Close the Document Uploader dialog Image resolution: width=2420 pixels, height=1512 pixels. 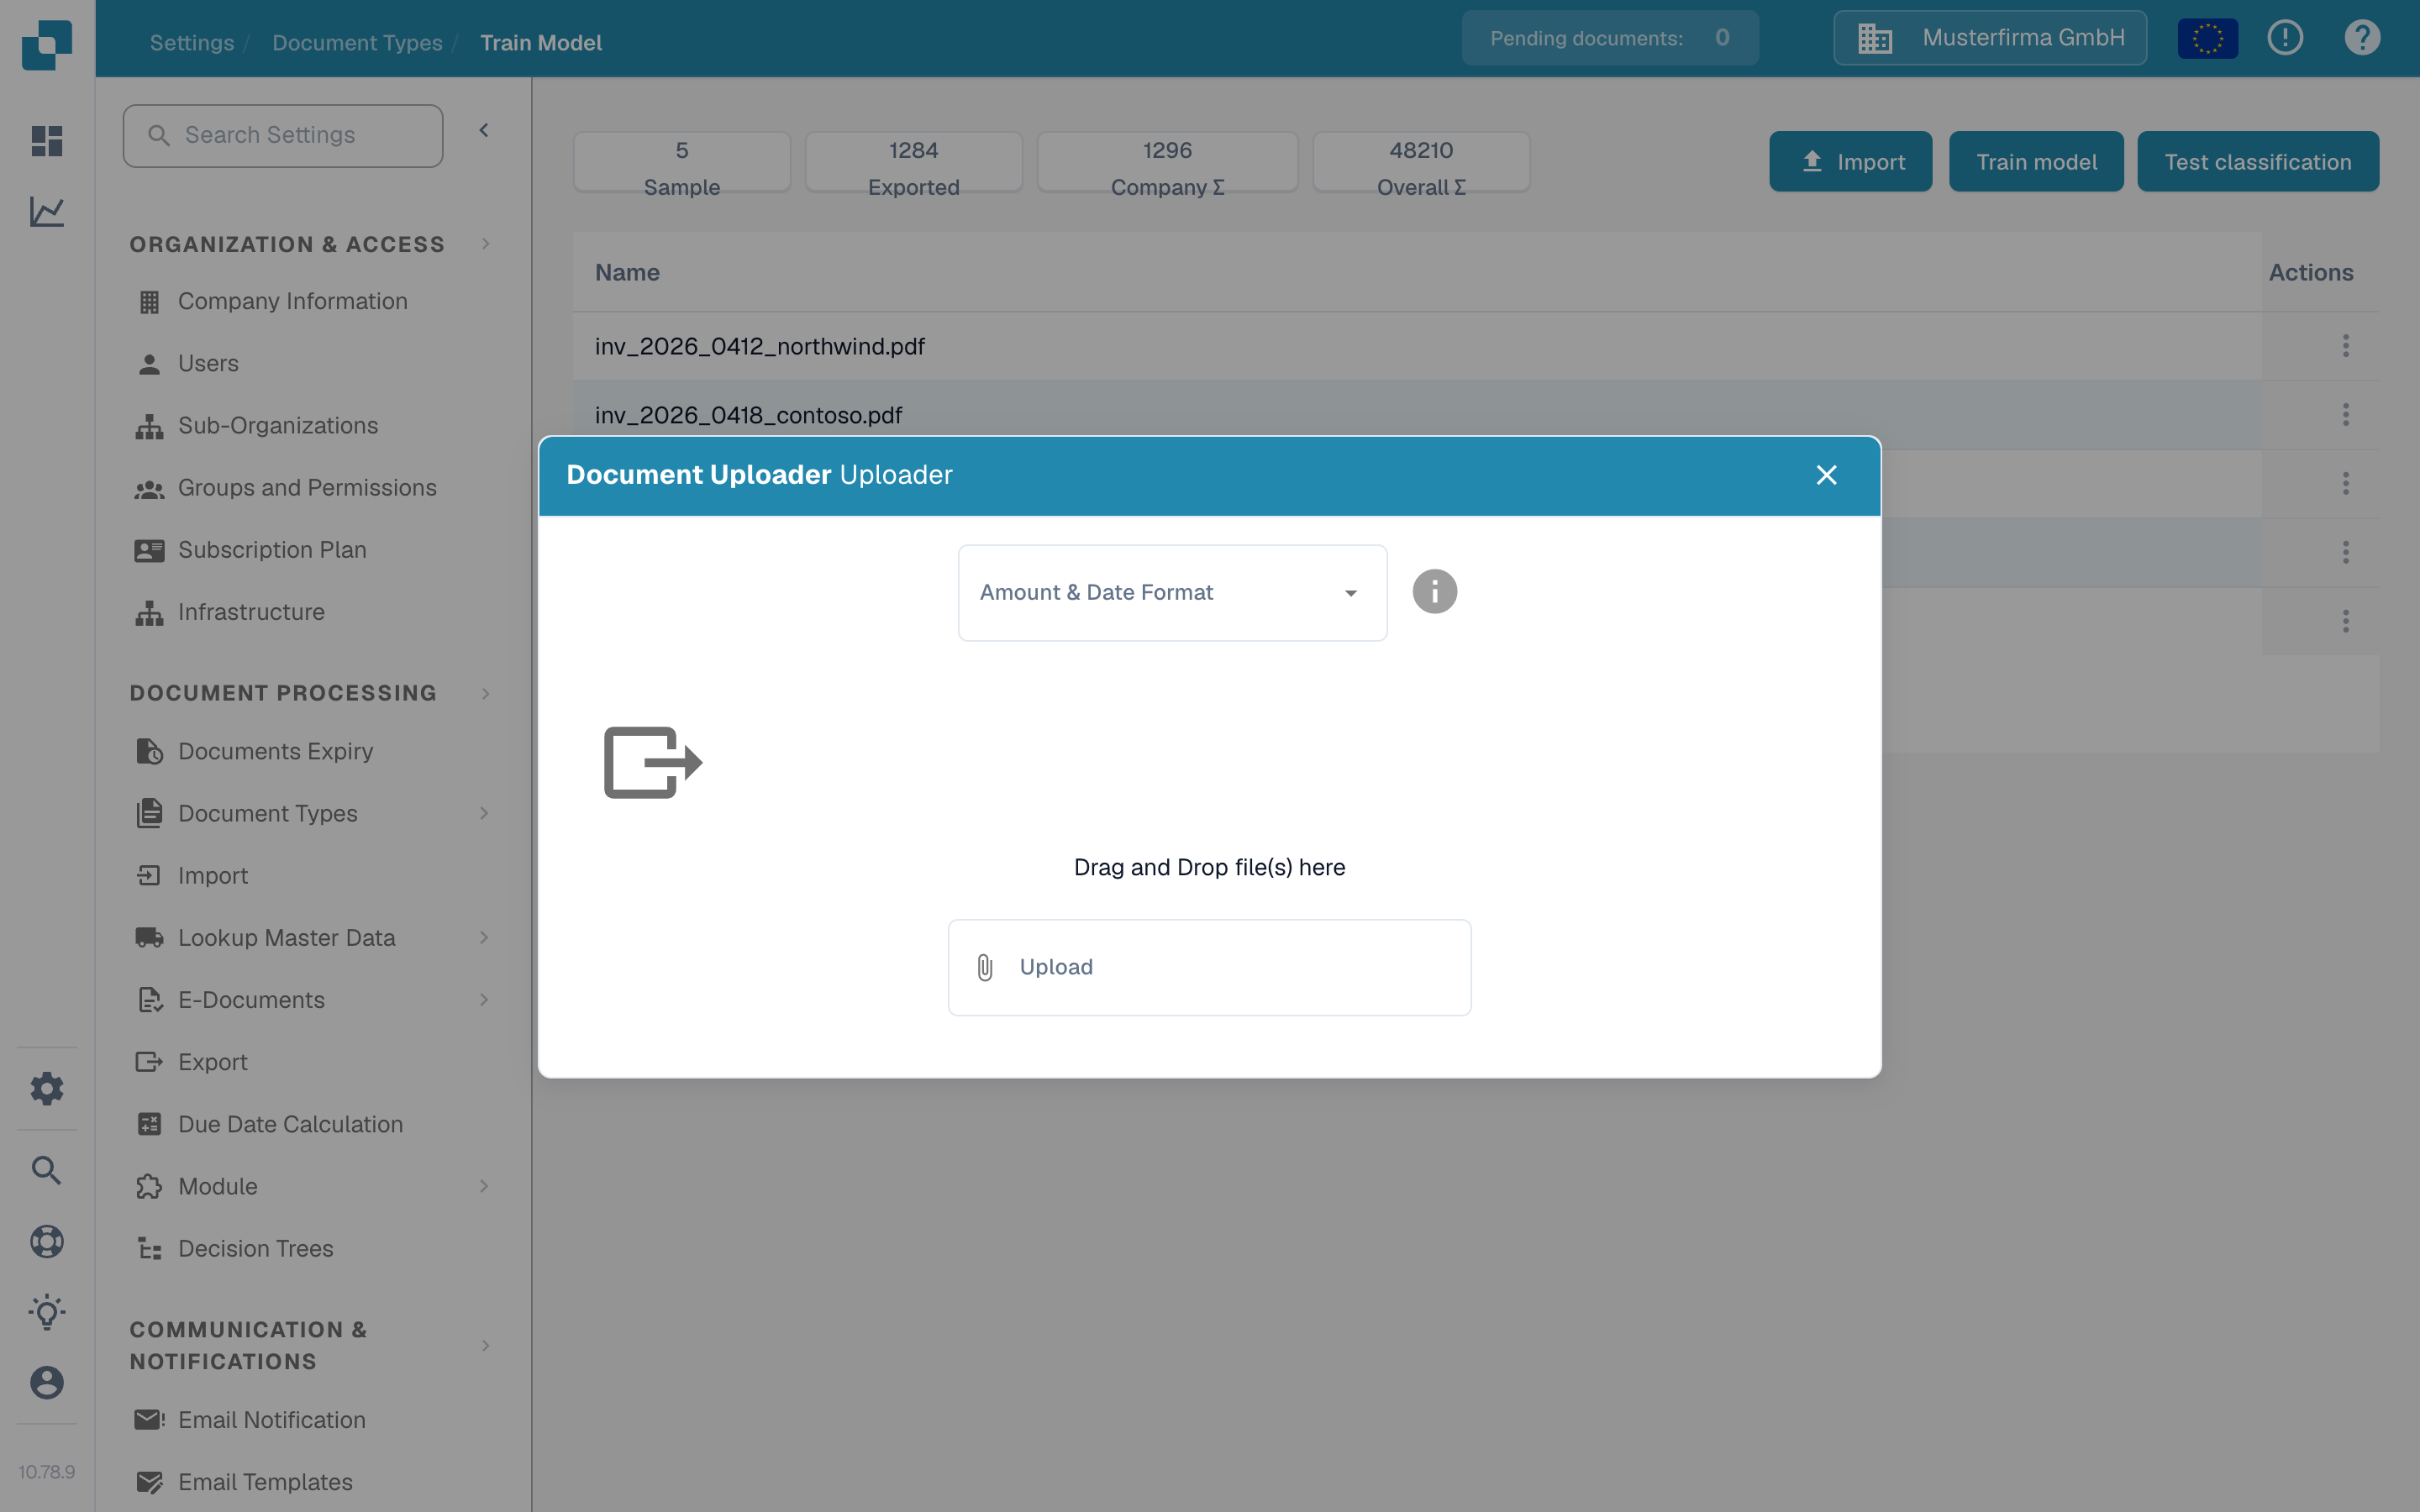tap(1826, 475)
